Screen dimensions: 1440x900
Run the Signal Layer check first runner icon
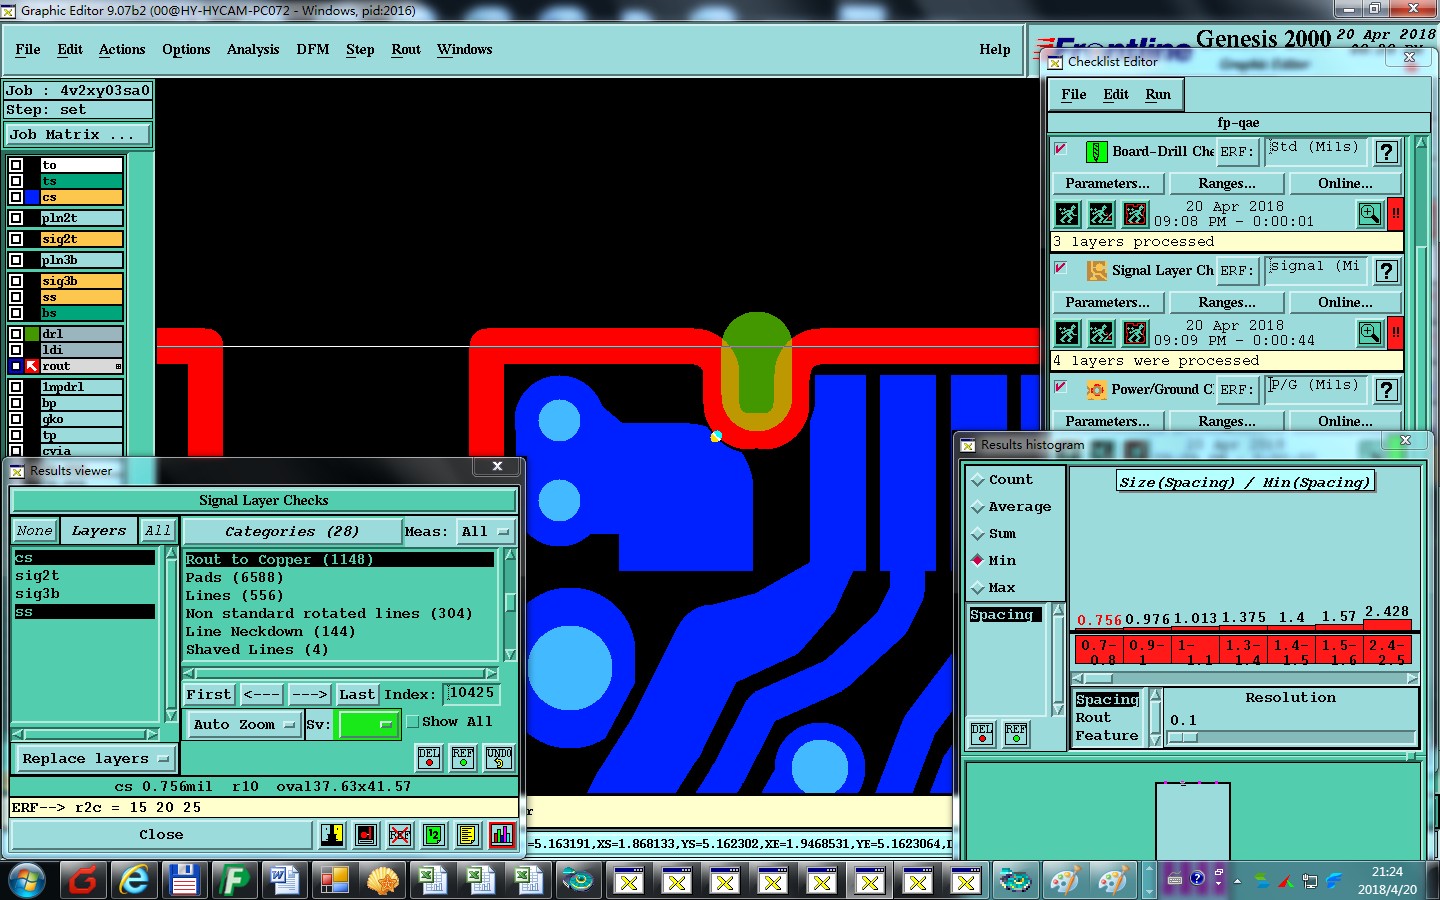coord(1068,333)
